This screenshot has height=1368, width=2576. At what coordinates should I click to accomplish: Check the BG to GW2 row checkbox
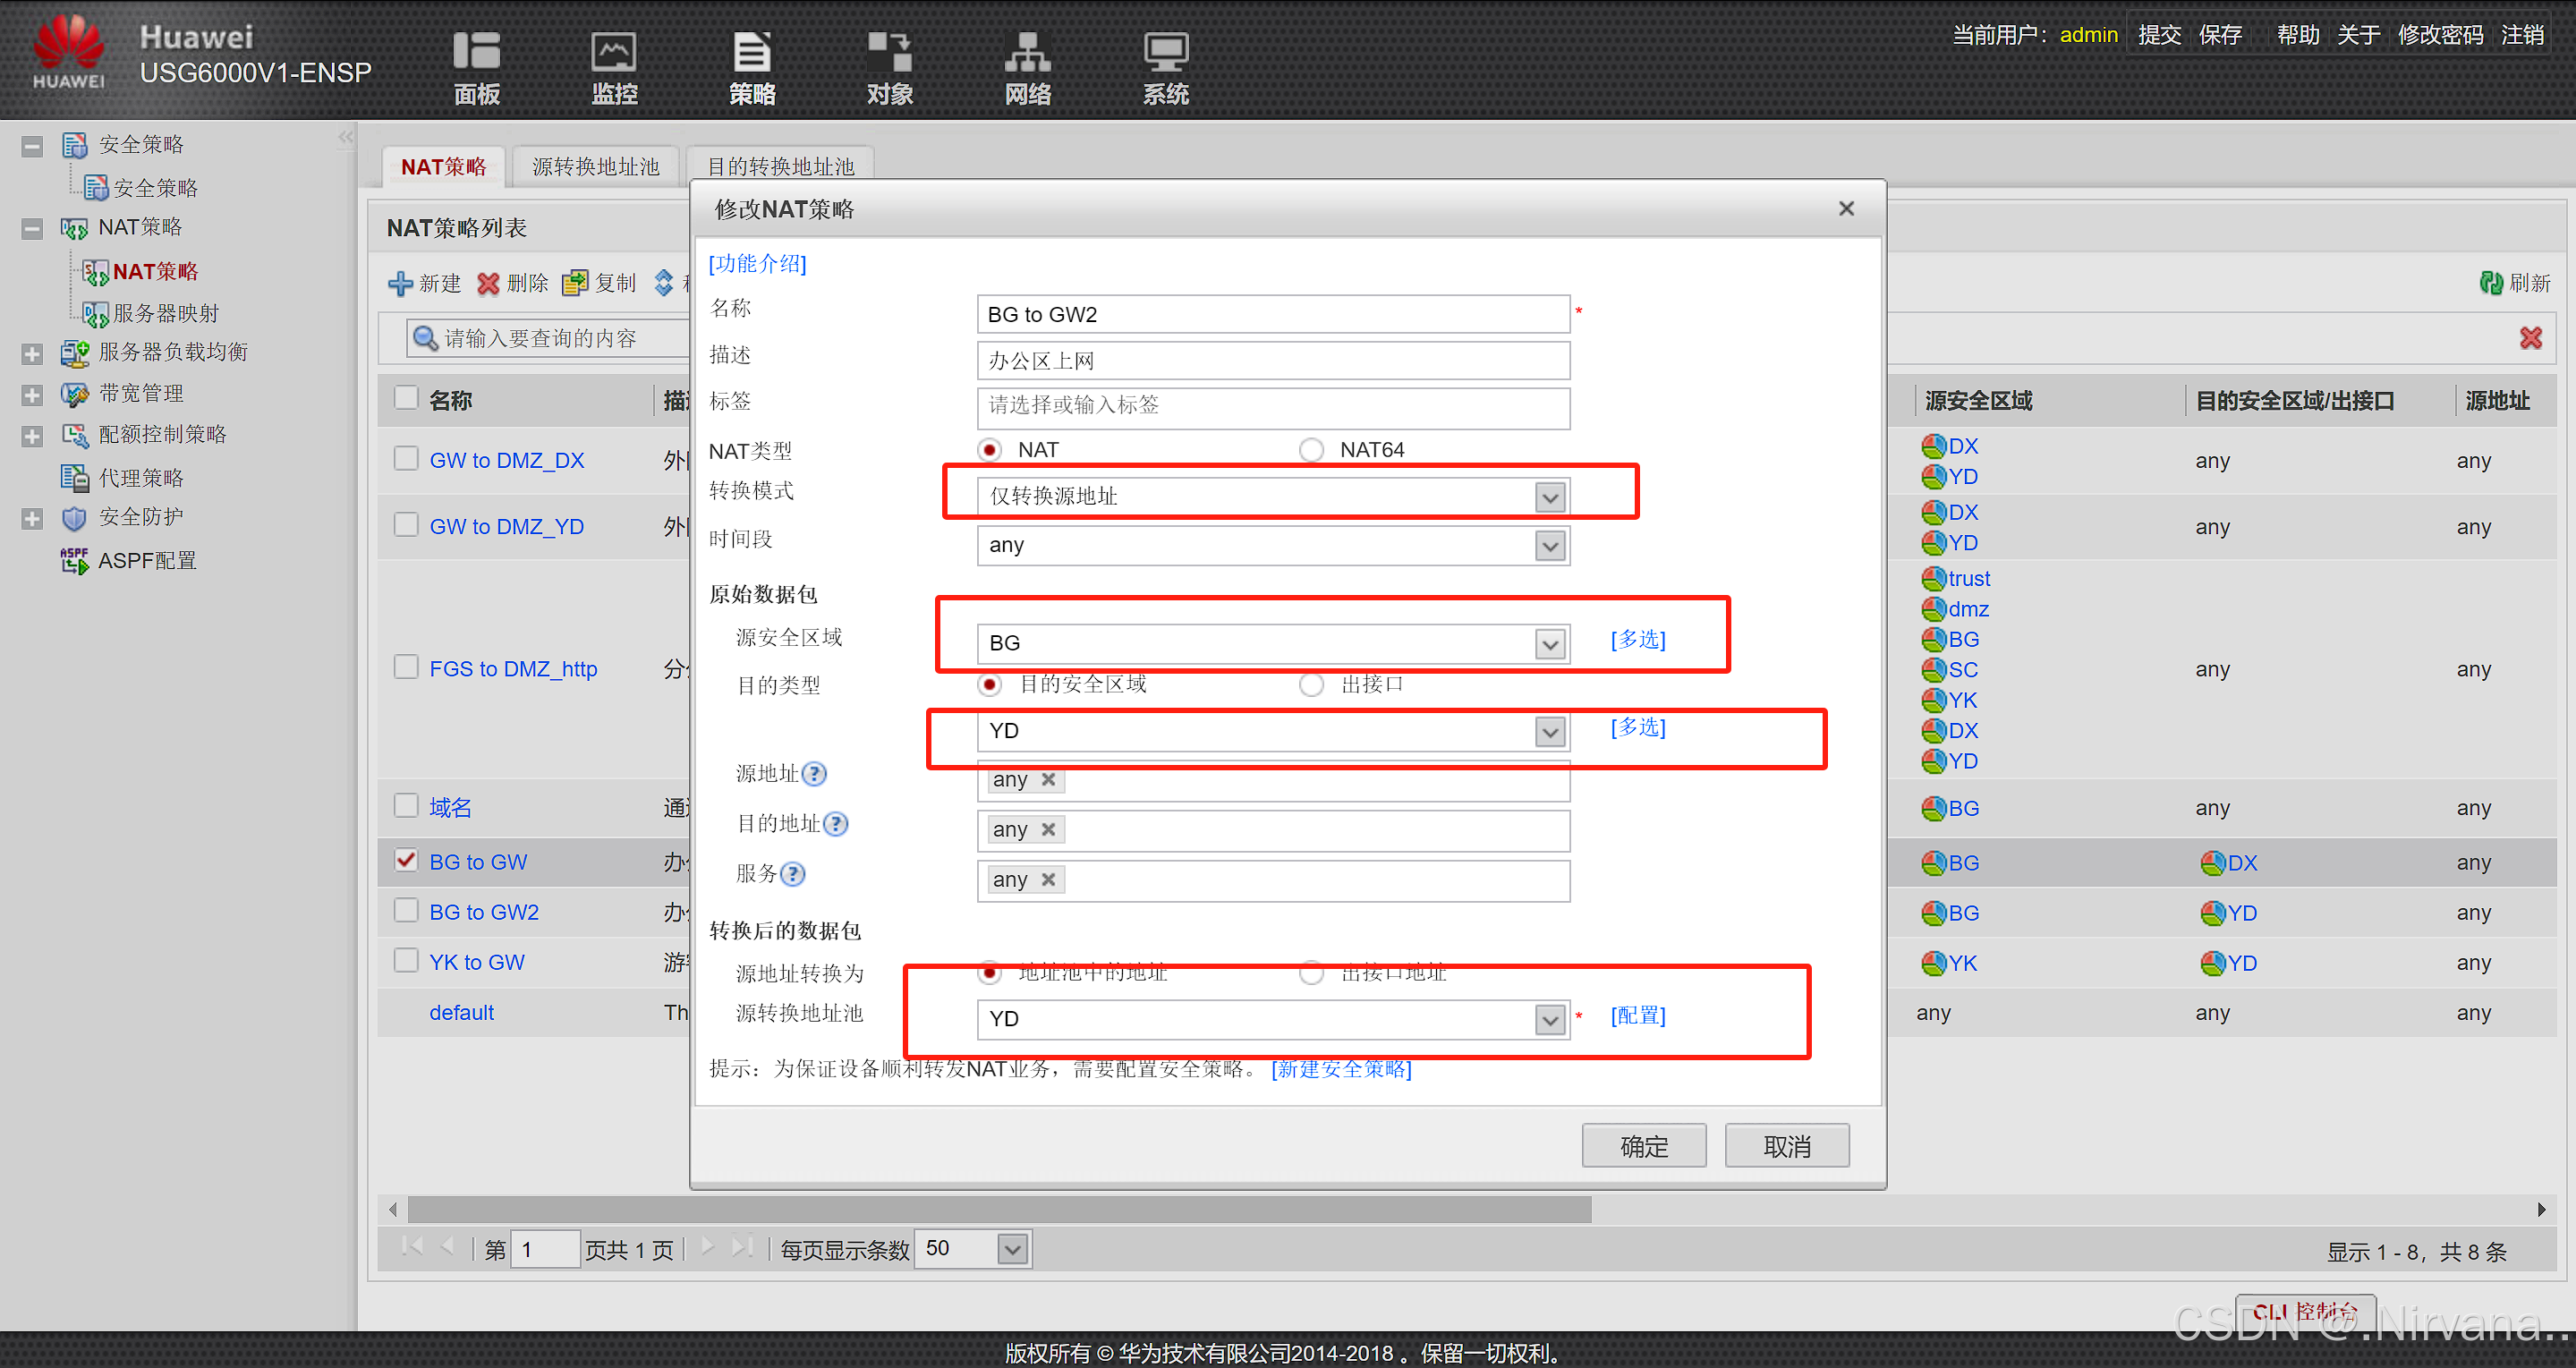(x=406, y=910)
